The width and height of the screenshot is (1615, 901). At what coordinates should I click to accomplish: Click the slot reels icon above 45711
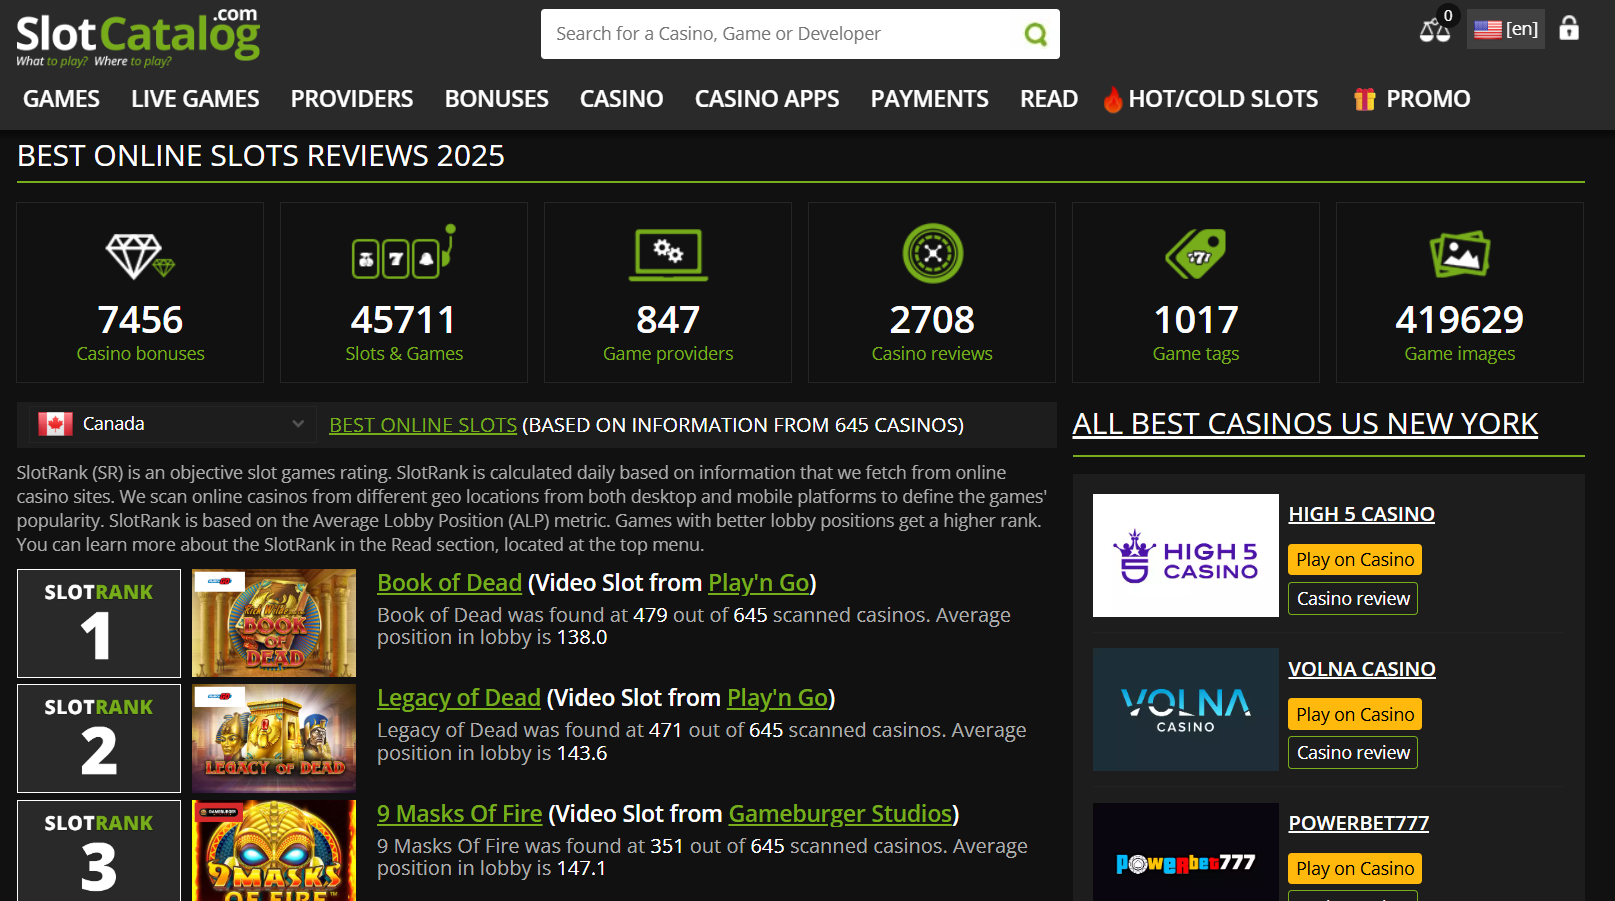[x=403, y=256]
